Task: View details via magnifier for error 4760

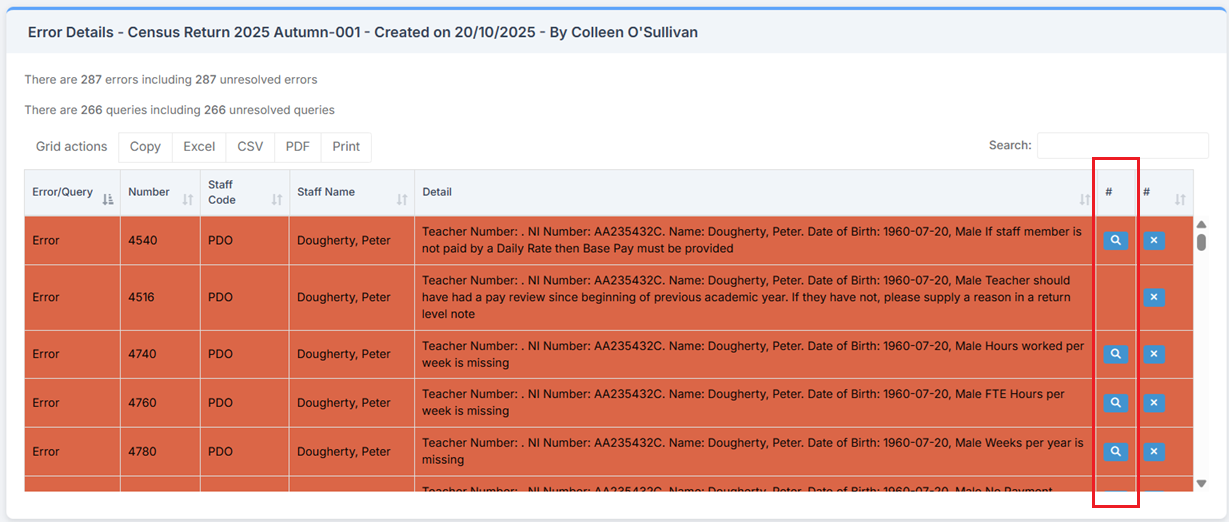Action: point(1115,403)
